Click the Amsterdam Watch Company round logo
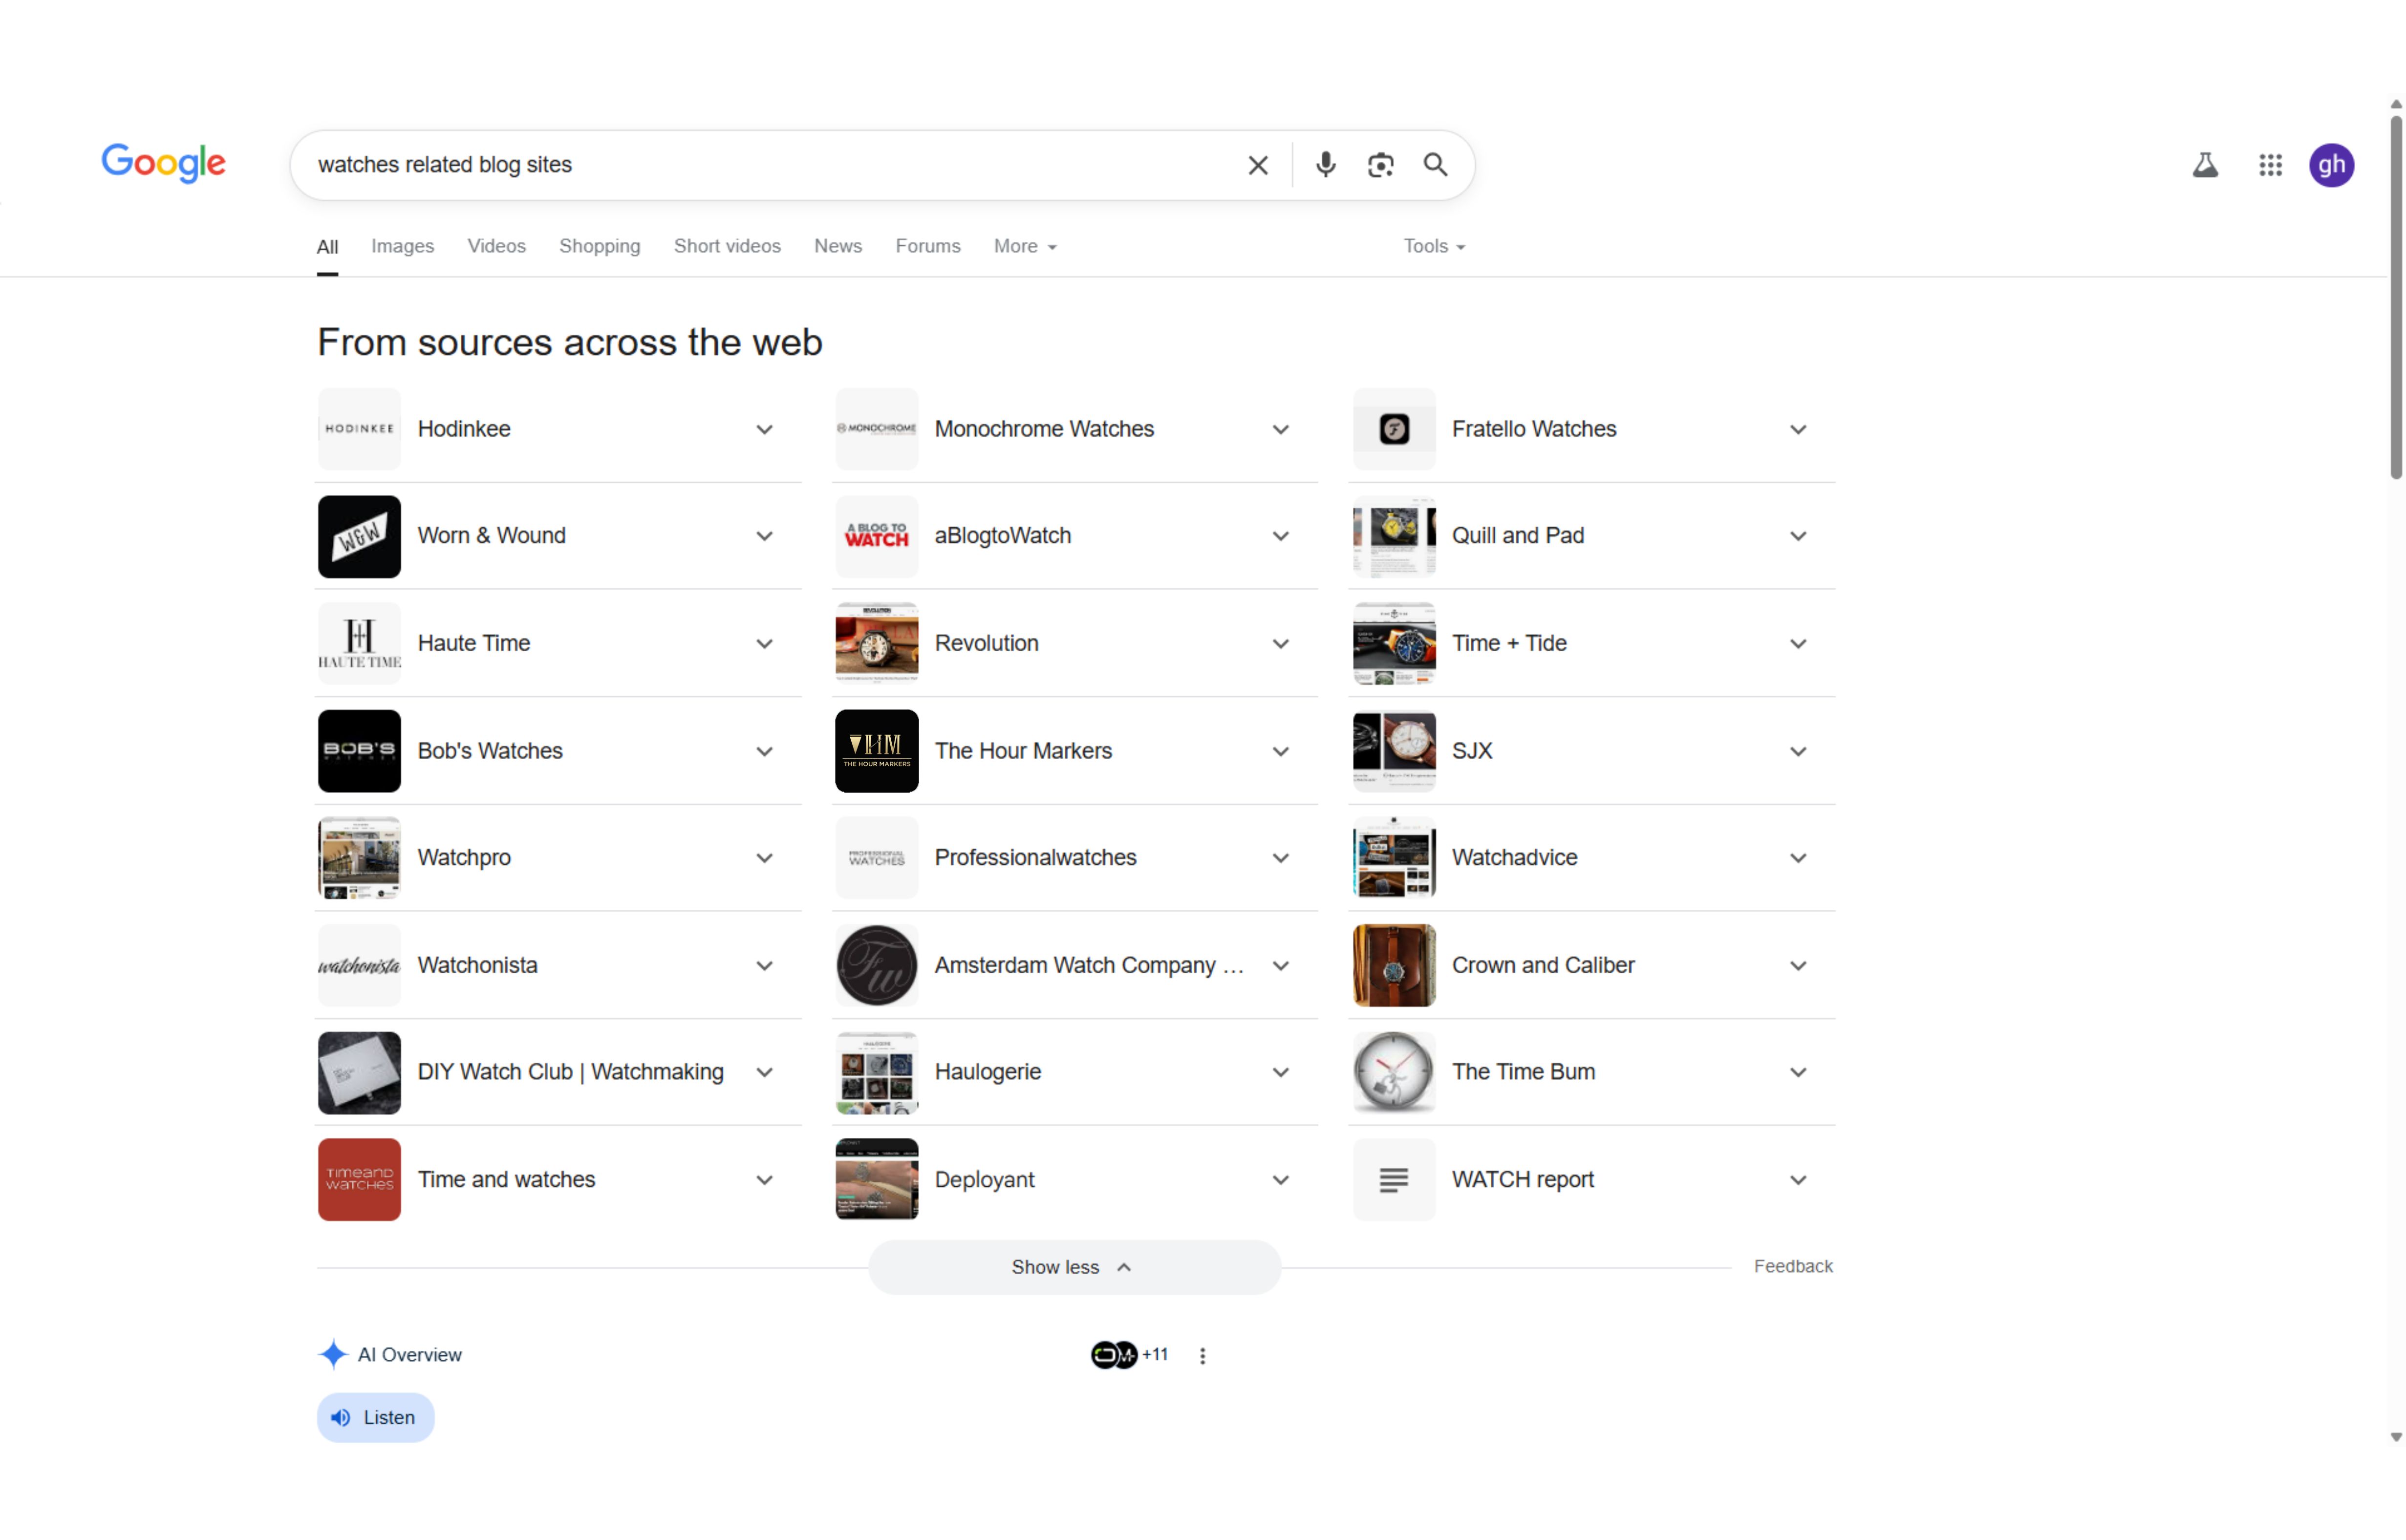The width and height of the screenshot is (2406, 1540). click(x=876, y=965)
